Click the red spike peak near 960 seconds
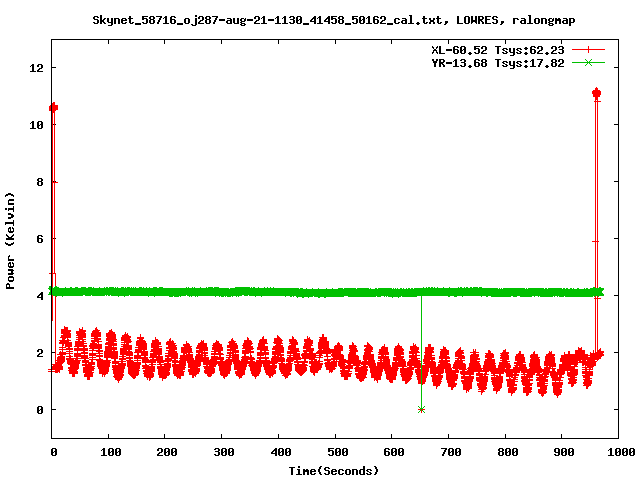The height and width of the screenshot is (480, 640). pos(596,93)
